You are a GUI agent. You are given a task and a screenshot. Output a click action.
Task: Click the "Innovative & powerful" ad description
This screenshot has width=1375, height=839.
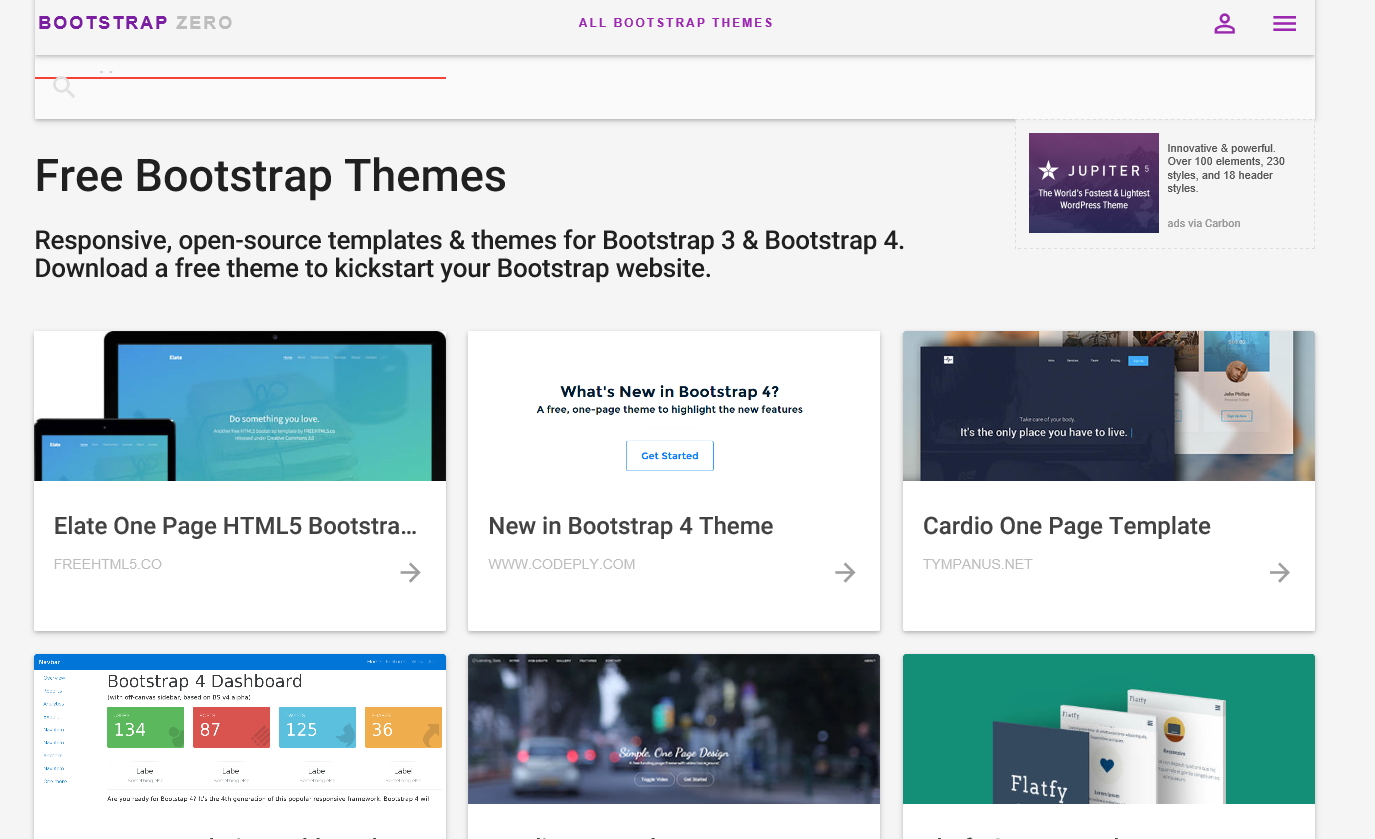click(1226, 168)
